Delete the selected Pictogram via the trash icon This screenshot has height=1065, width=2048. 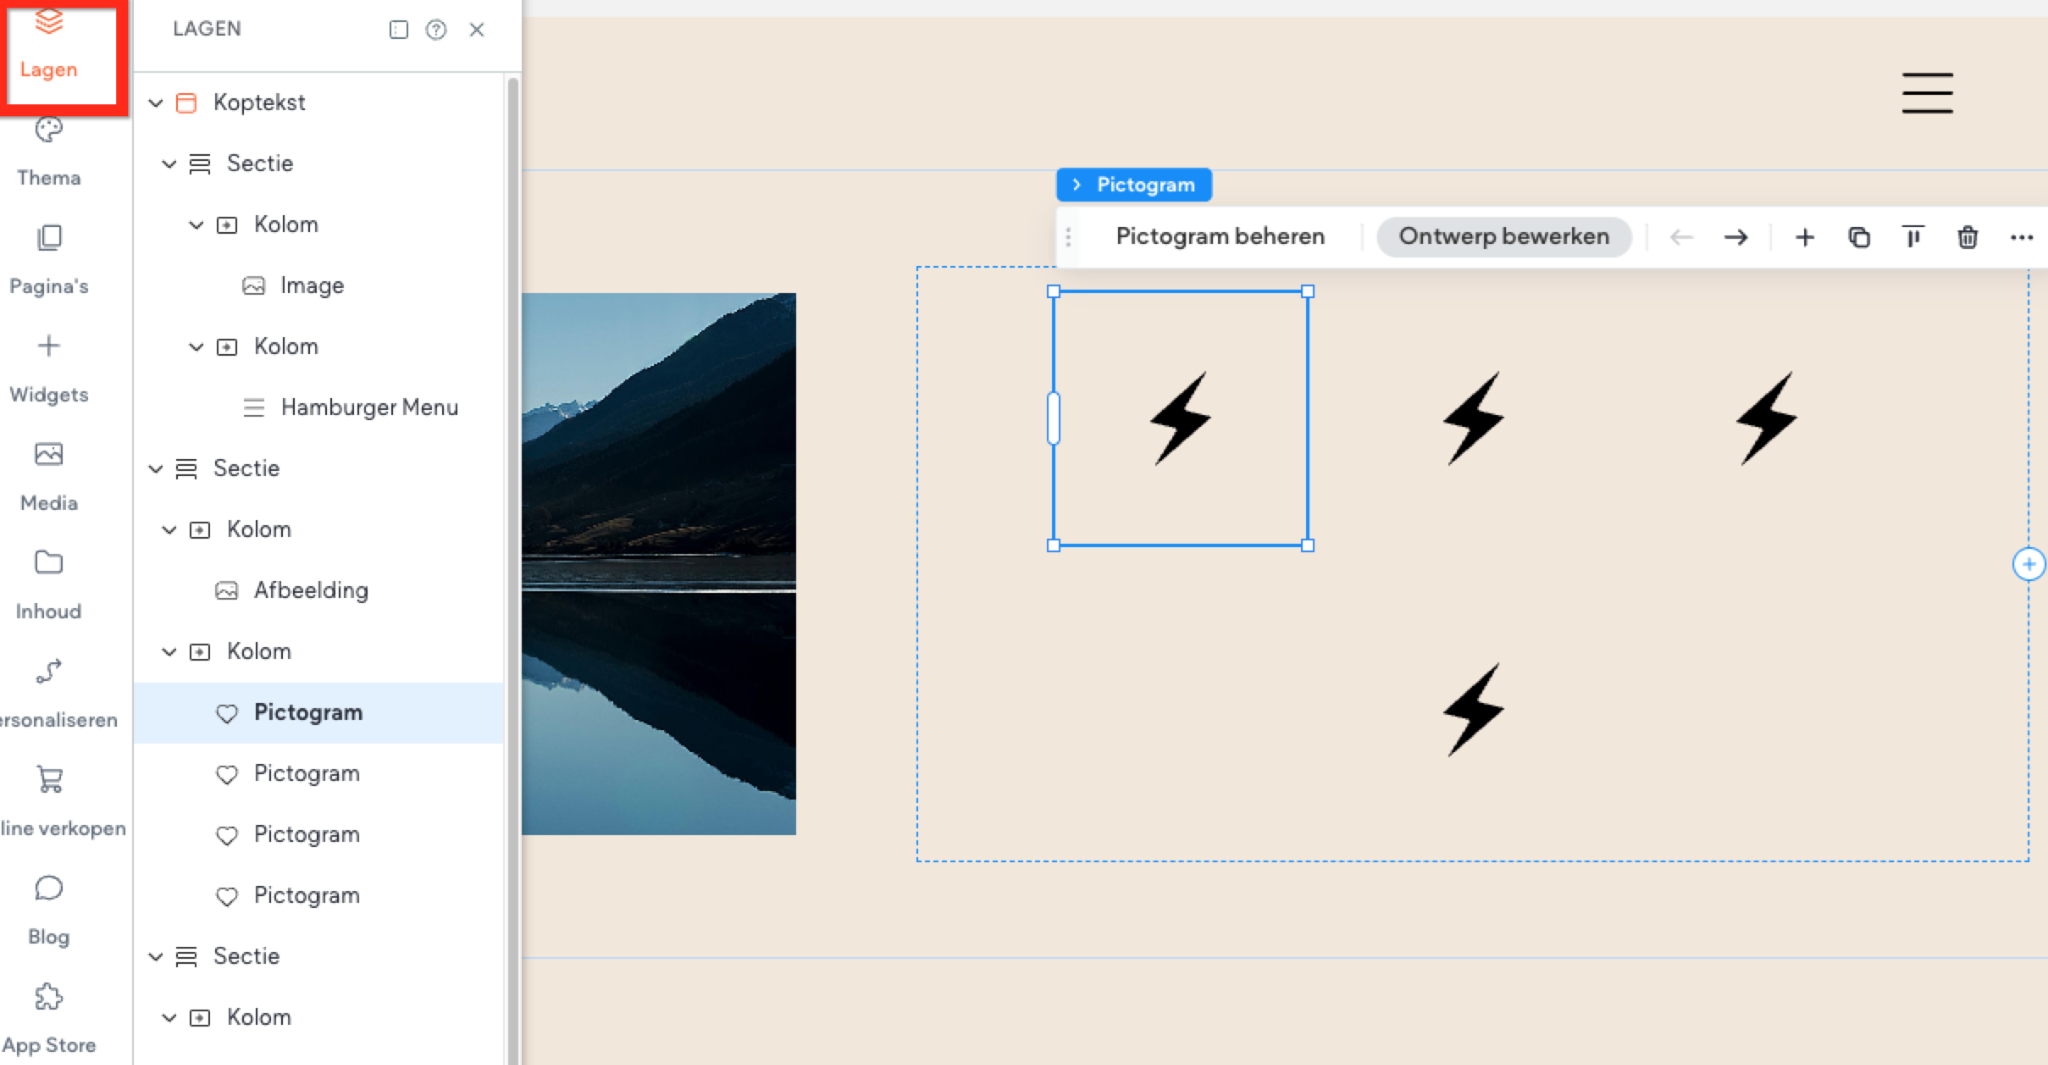pos(1966,237)
